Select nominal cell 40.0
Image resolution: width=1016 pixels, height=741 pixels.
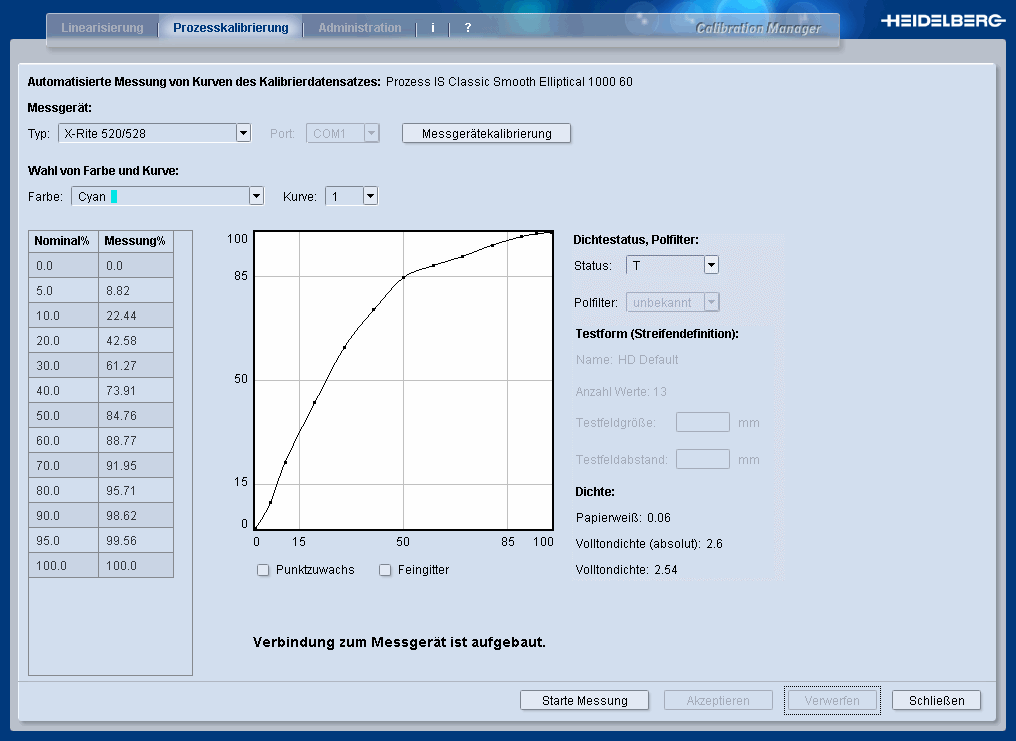pos(64,391)
